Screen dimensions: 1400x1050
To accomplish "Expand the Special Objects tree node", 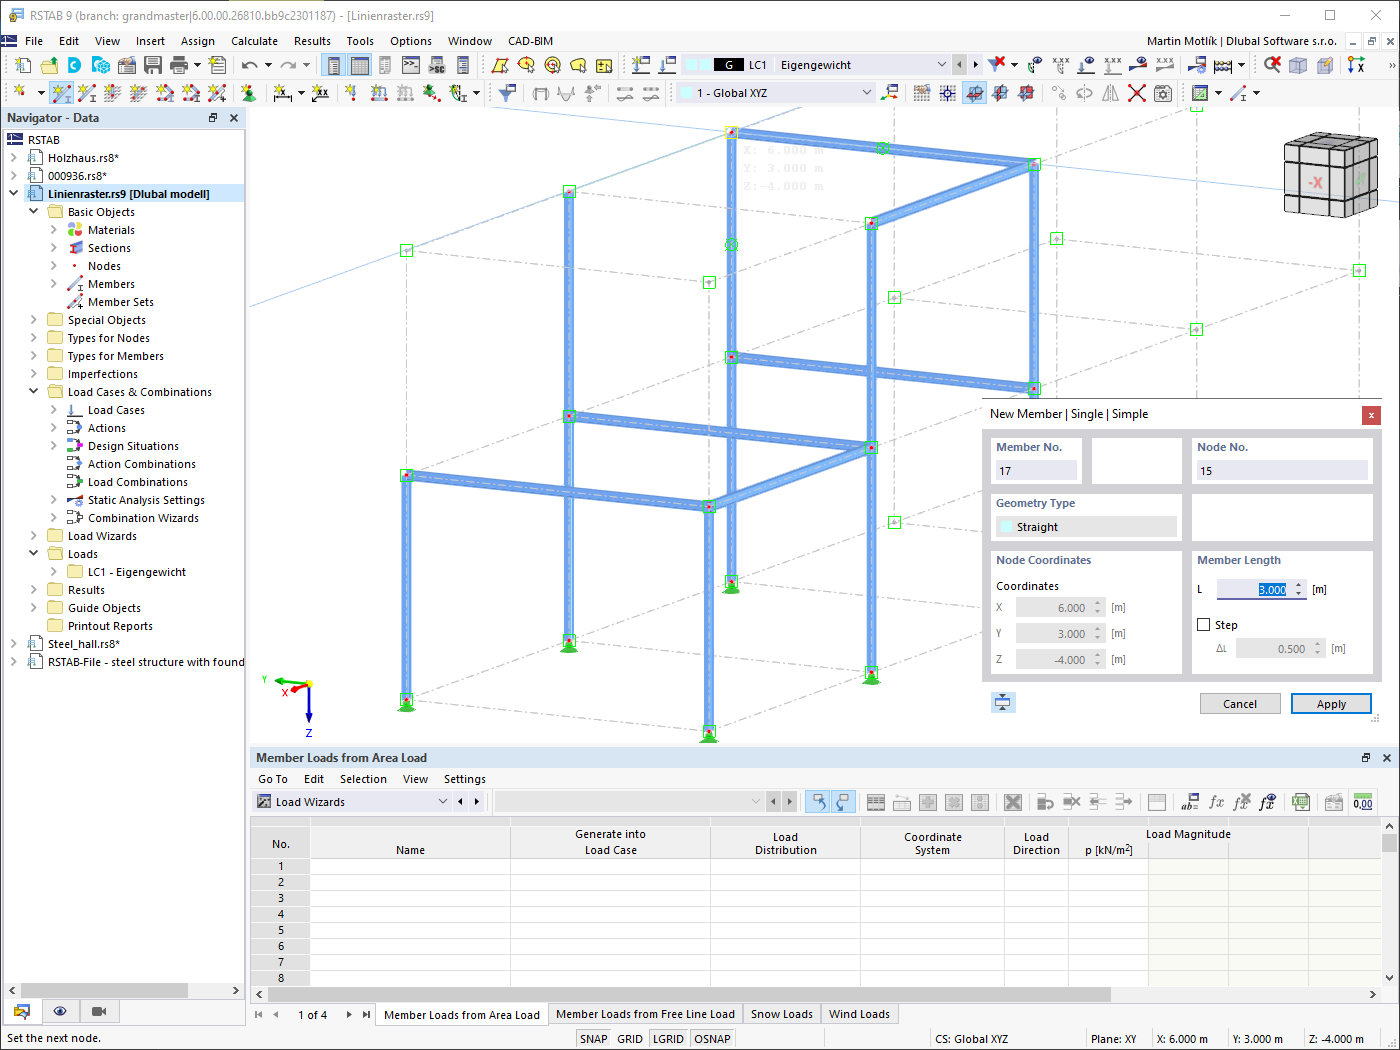I will pos(33,320).
